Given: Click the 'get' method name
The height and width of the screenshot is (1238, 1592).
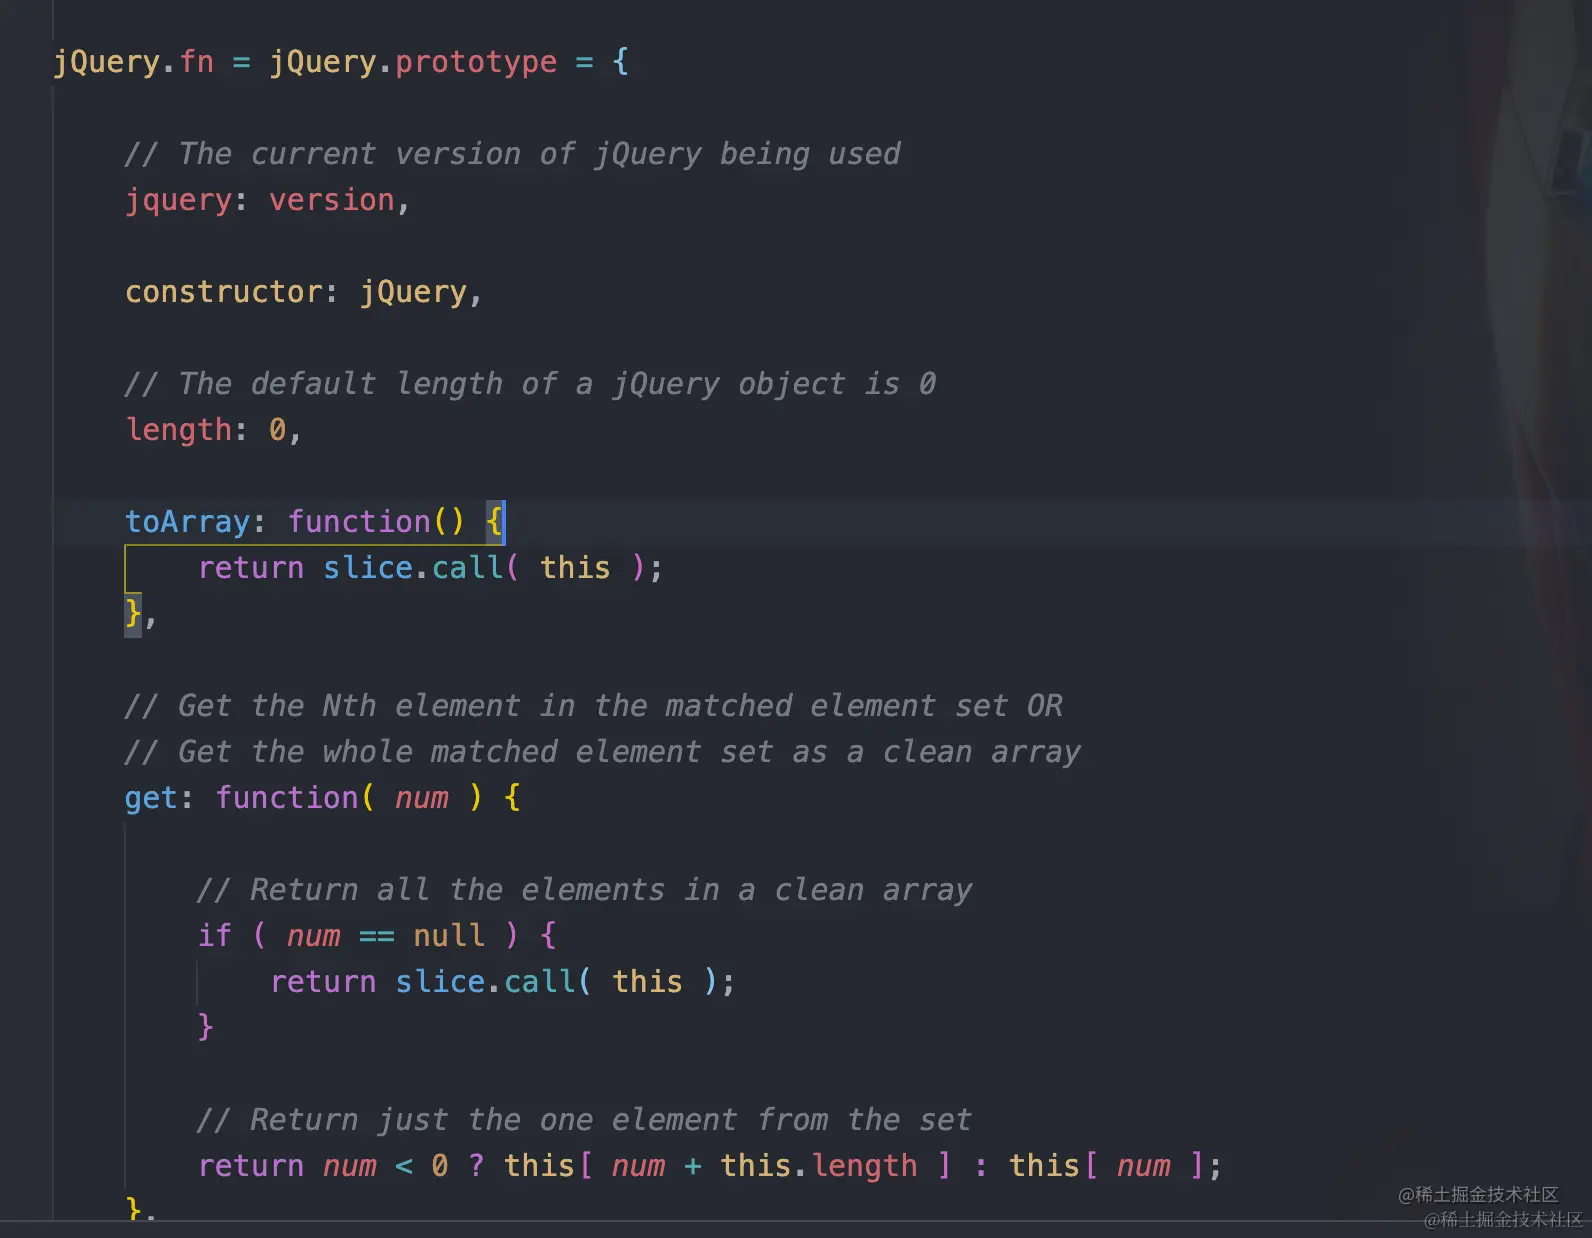Looking at the screenshot, I should click(151, 798).
